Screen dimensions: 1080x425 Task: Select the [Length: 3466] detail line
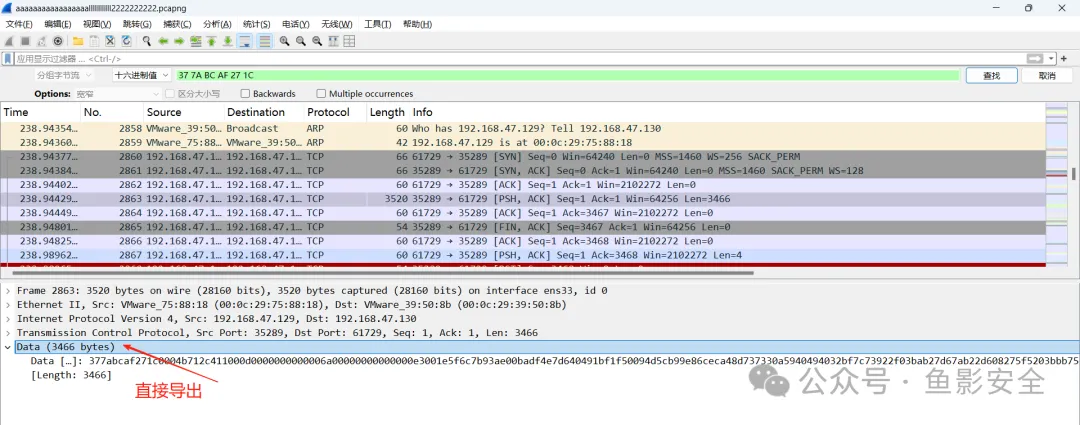point(71,374)
